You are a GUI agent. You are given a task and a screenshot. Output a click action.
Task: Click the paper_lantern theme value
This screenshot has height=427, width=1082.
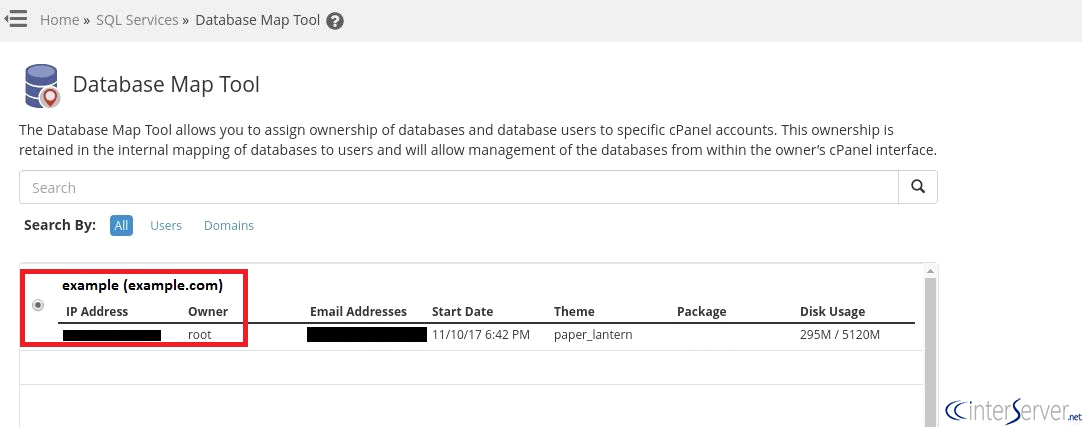coord(593,336)
